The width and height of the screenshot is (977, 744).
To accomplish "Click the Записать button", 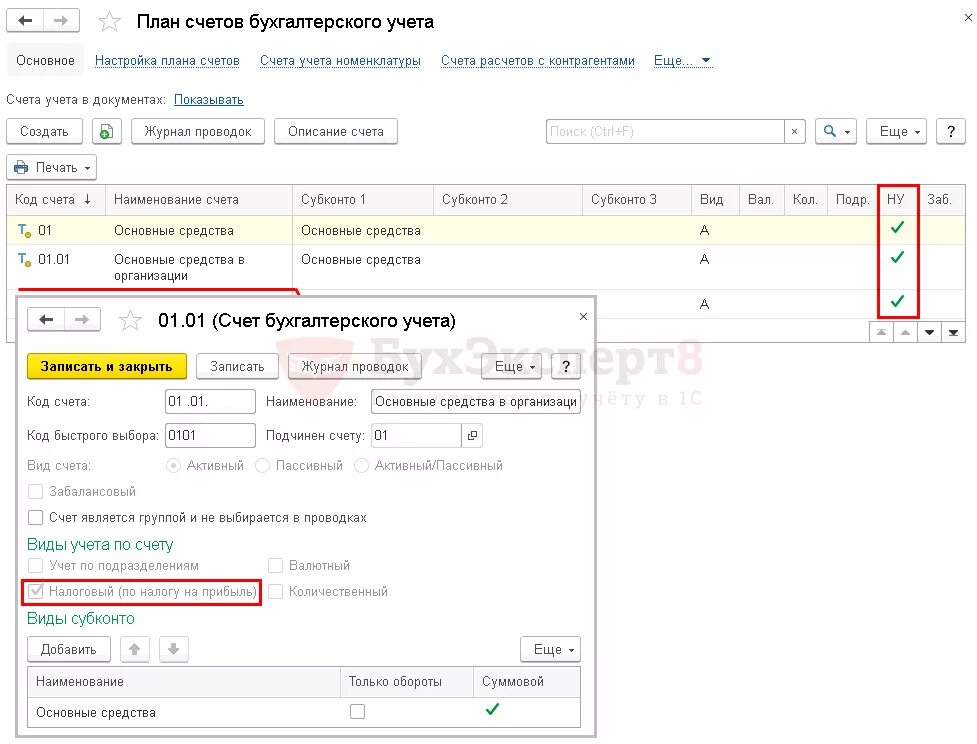I will coord(237,366).
